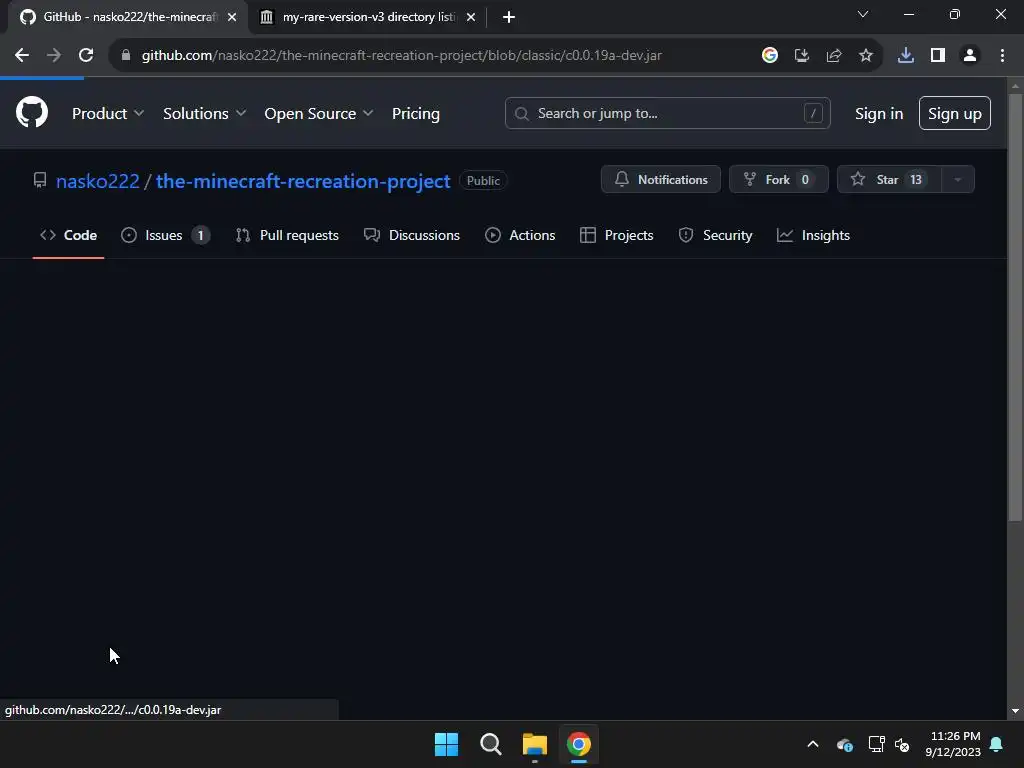Click the share page icon
Viewport: 1024px width, 768px height.
[833, 56]
